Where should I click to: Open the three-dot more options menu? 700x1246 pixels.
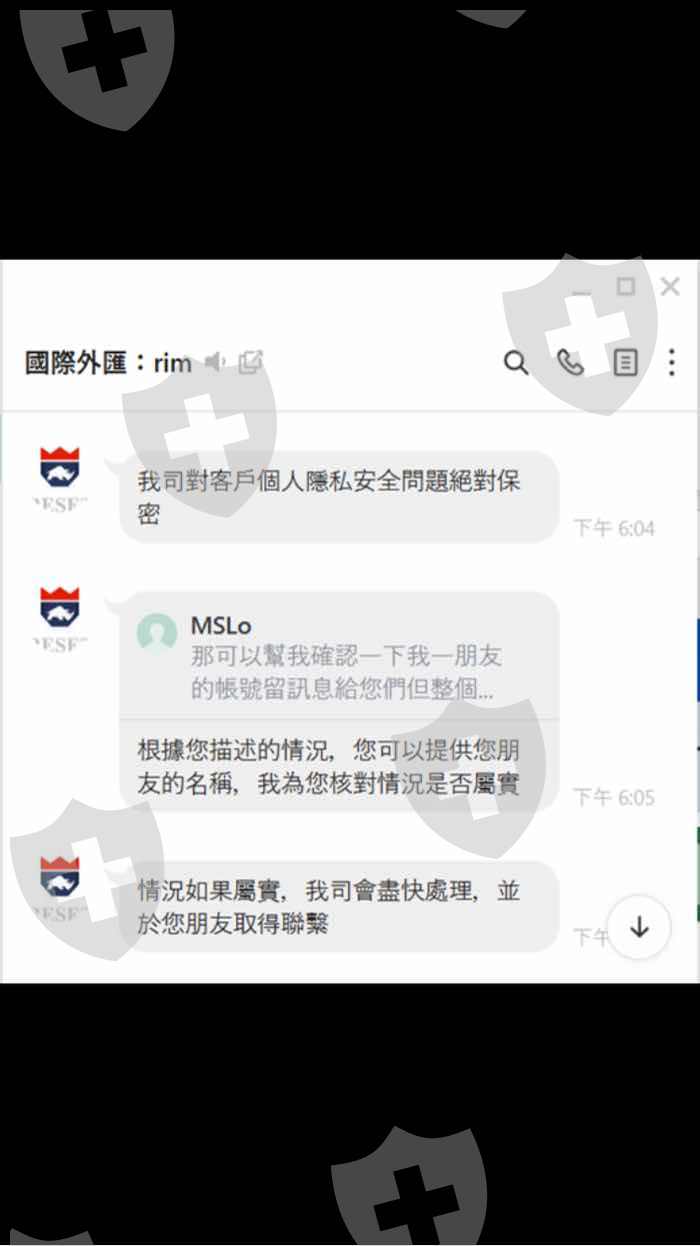(672, 362)
